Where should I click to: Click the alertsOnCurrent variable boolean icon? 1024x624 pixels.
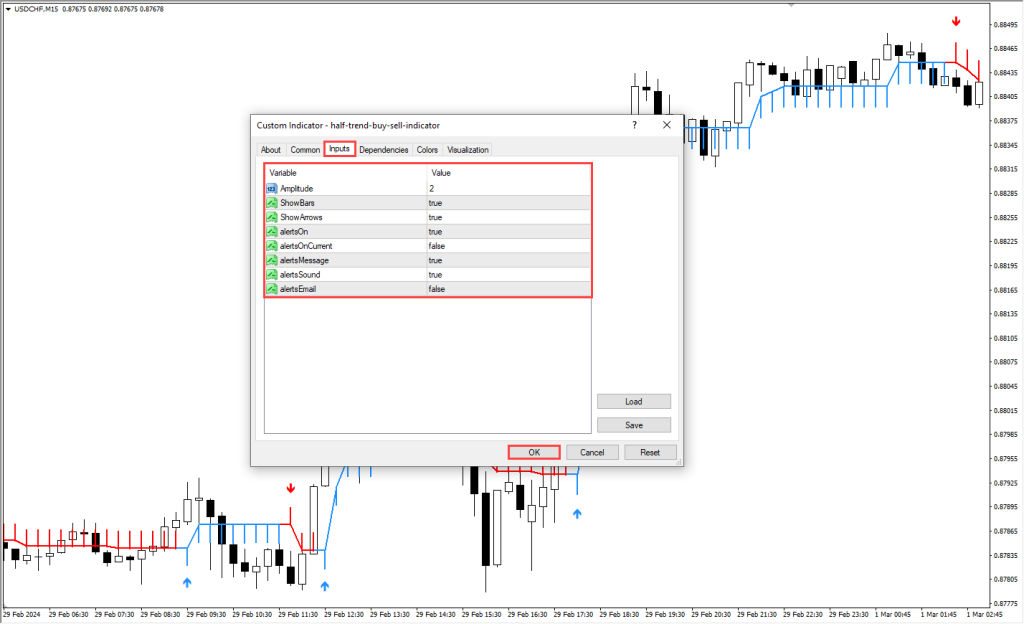pyautogui.click(x=272, y=246)
